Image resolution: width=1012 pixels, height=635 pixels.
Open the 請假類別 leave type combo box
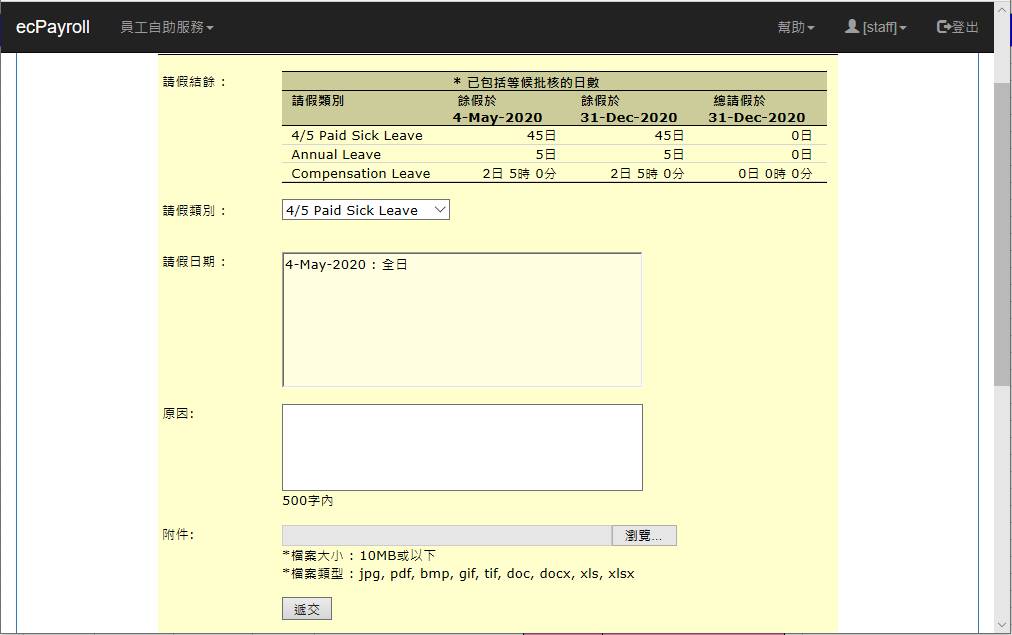click(x=365, y=210)
